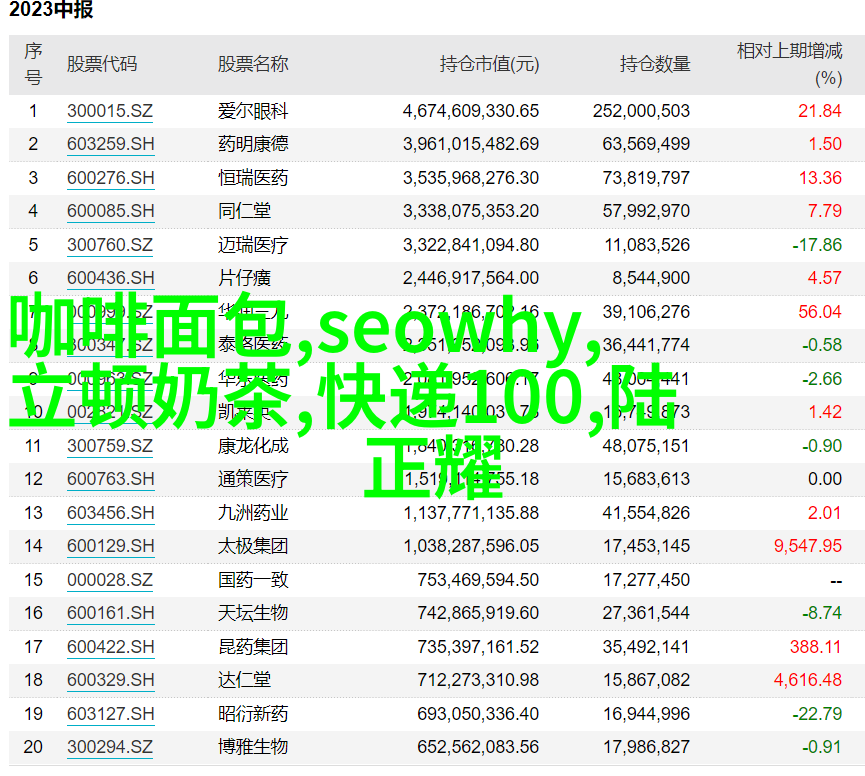Image resolution: width=865 pixels, height=776 pixels.
Task: Click stock name 药明康德
Action: pyautogui.click(x=253, y=144)
